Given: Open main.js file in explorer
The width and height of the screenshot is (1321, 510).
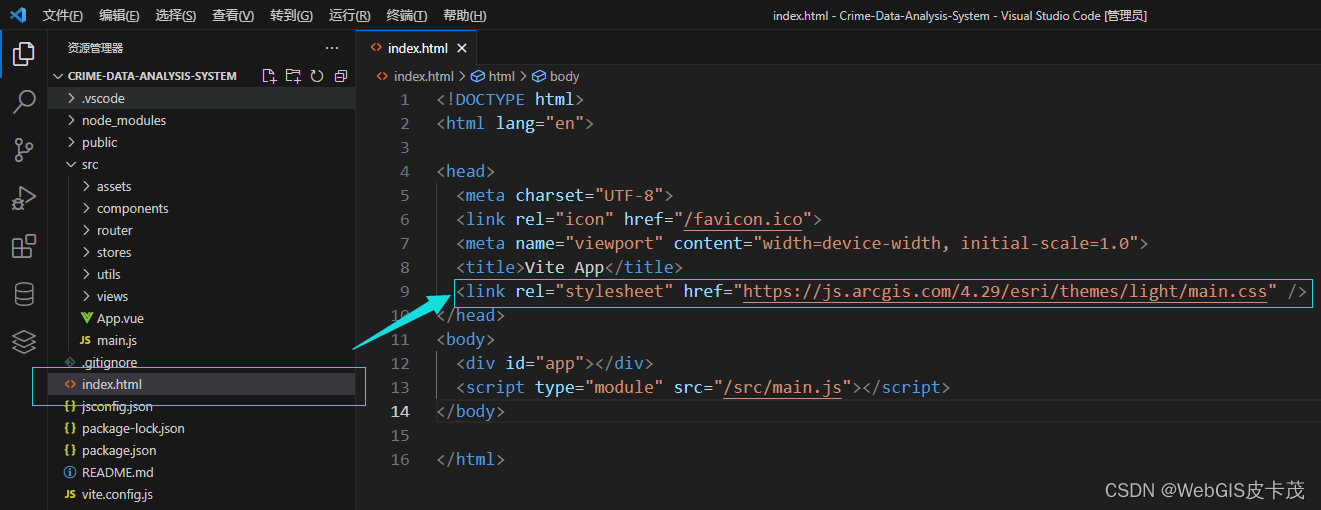Looking at the screenshot, I should (x=201, y=340).
